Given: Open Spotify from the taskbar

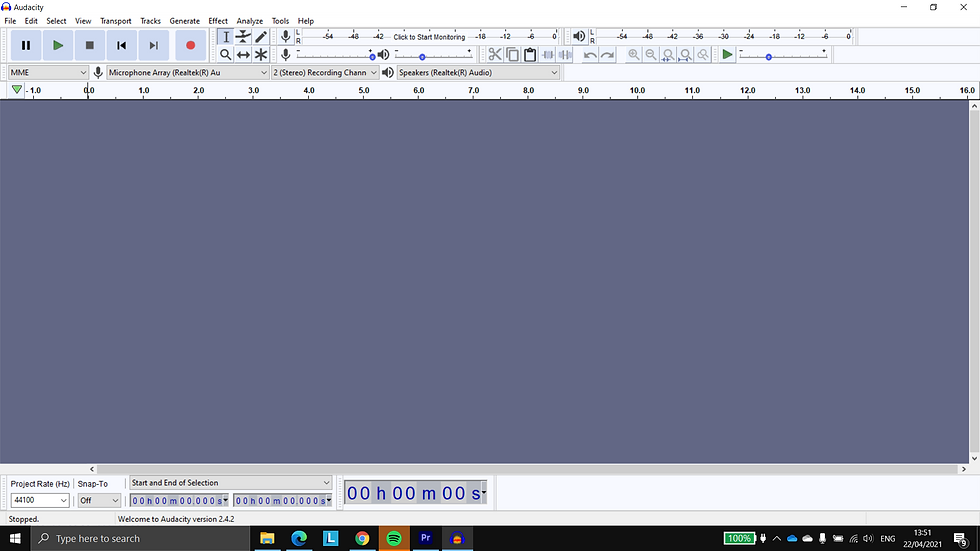Looking at the screenshot, I should coord(394,538).
